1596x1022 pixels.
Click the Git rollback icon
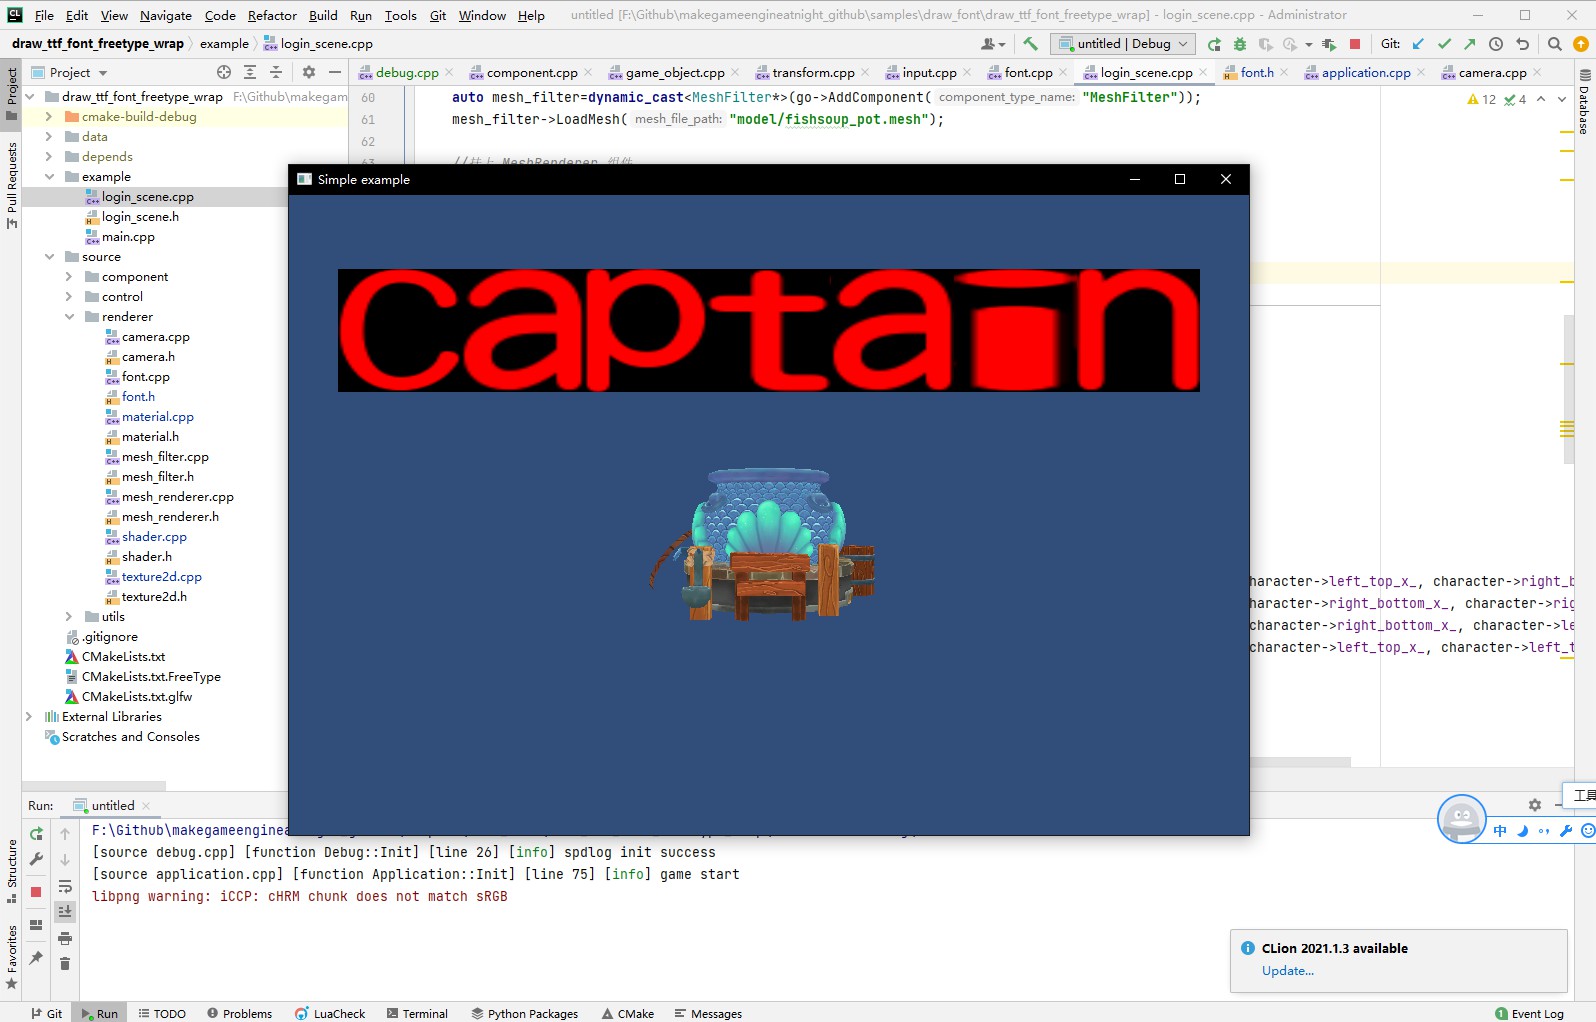point(1522,44)
